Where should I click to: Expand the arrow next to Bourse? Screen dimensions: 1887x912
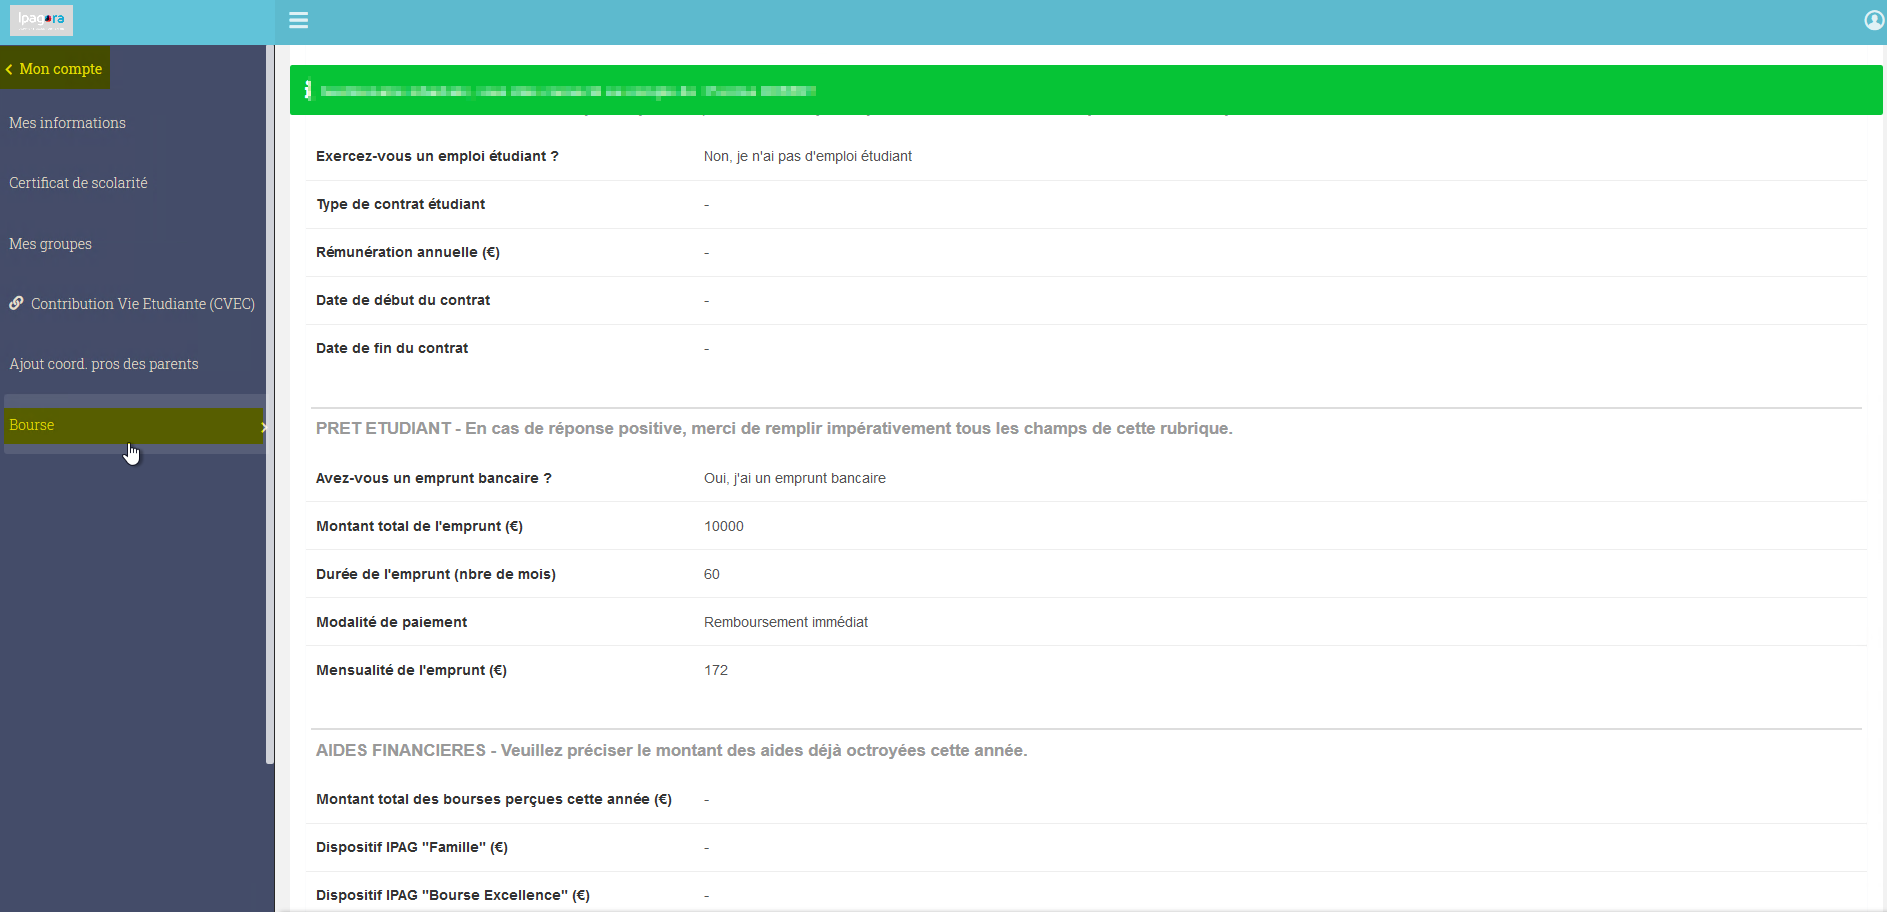263,427
